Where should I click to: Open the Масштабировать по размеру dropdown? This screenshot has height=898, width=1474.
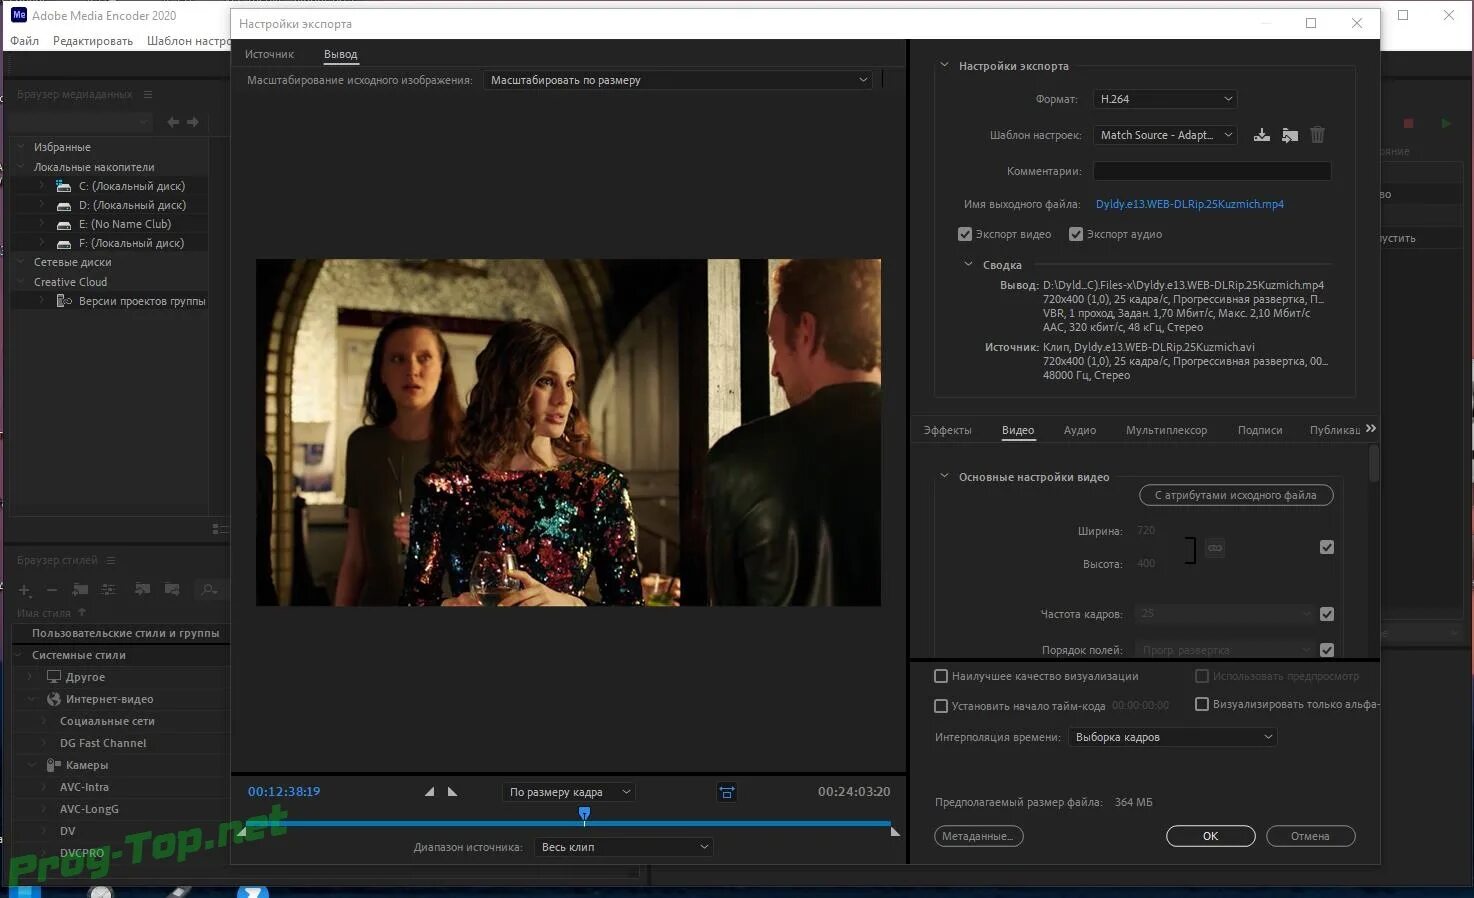(x=677, y=80)
